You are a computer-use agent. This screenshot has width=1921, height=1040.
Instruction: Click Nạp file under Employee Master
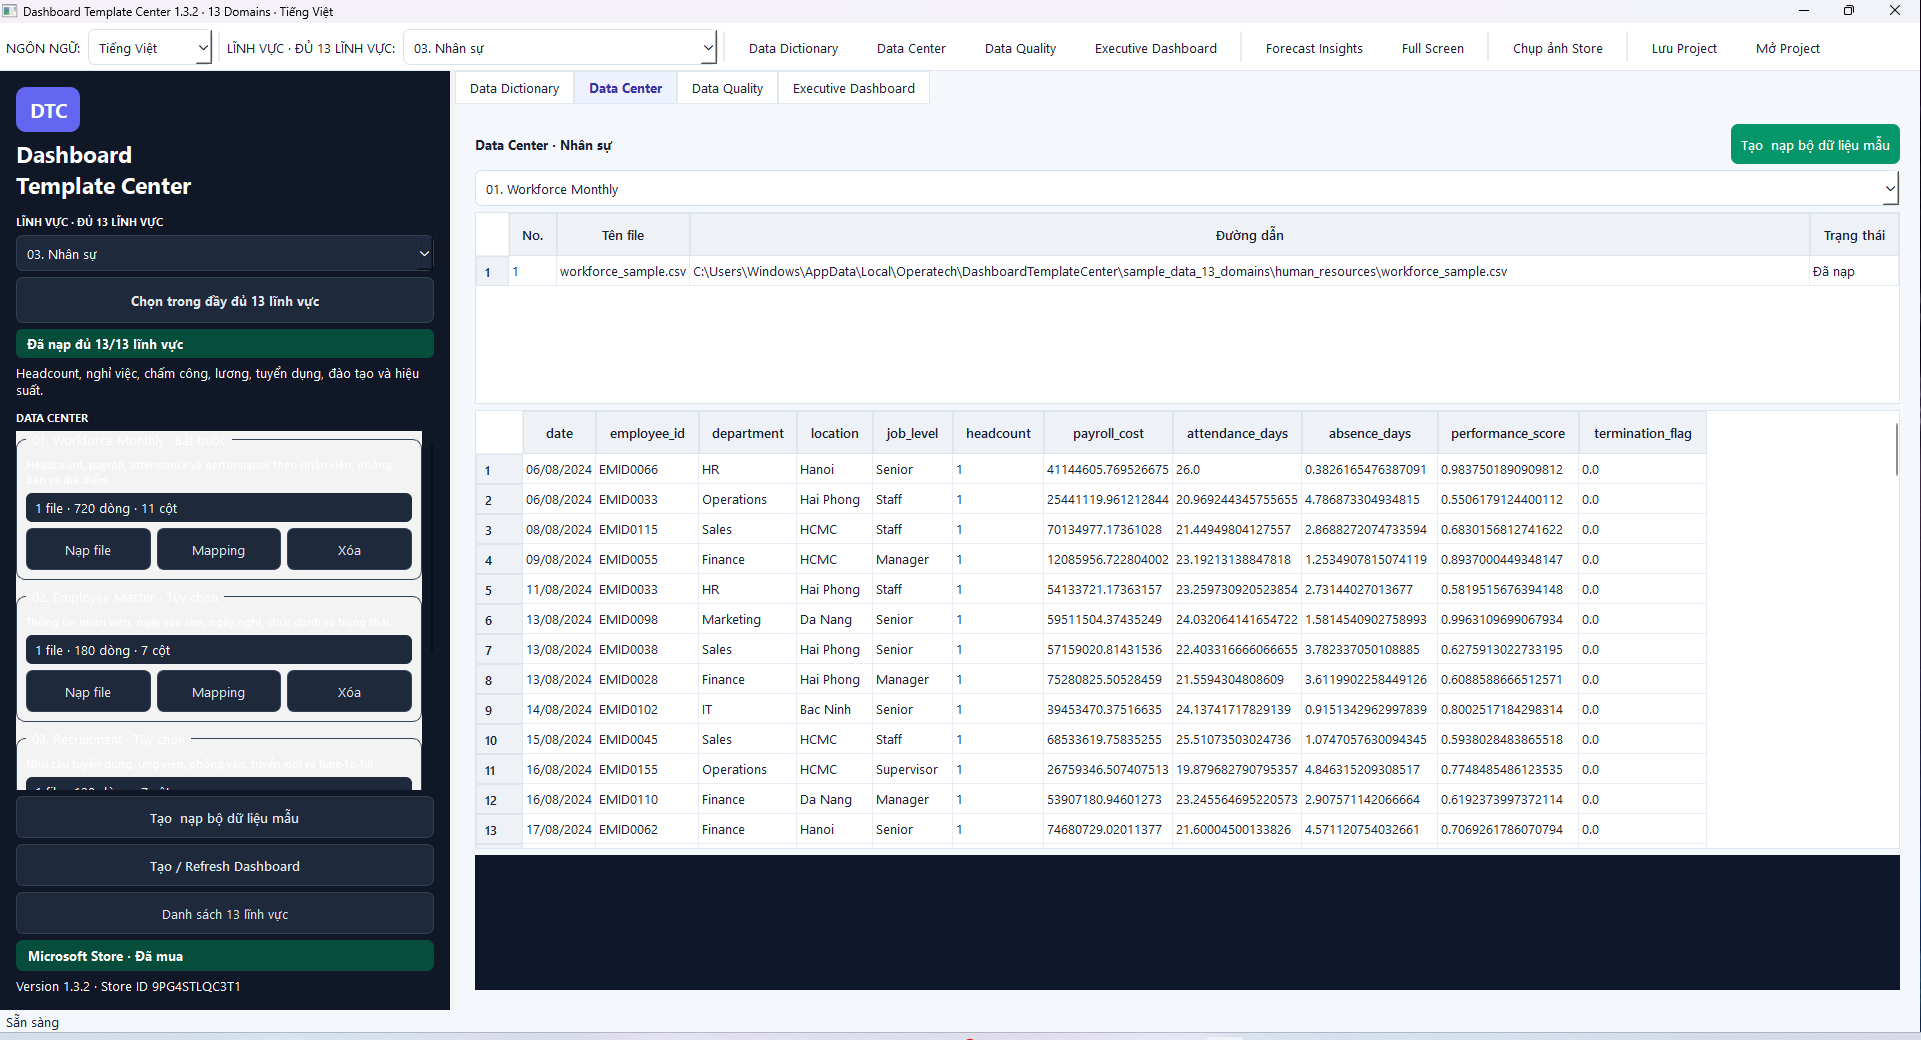88,692
